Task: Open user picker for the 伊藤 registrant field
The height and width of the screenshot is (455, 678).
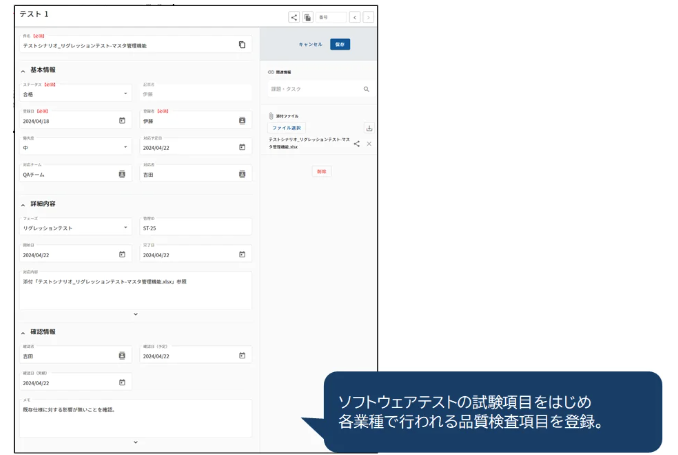Action: [242, 121]
